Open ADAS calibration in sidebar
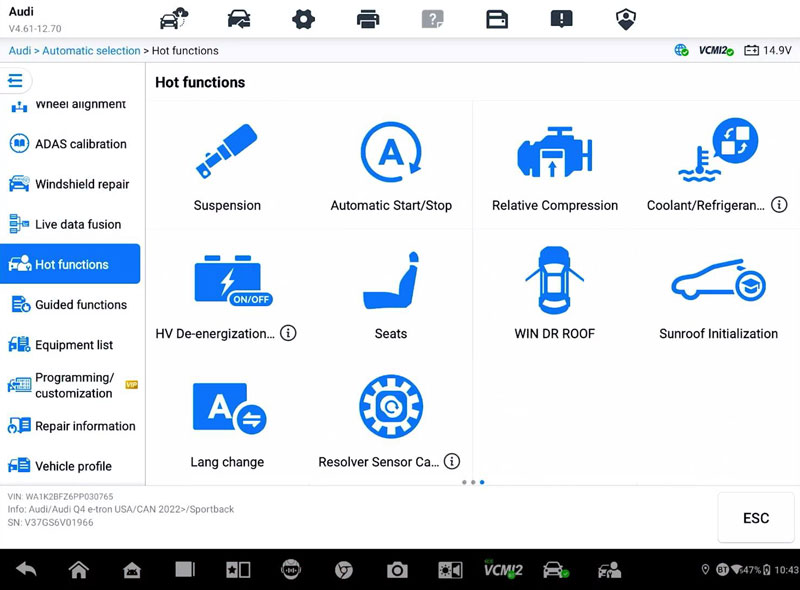800x590 pixels. [70, 144]
